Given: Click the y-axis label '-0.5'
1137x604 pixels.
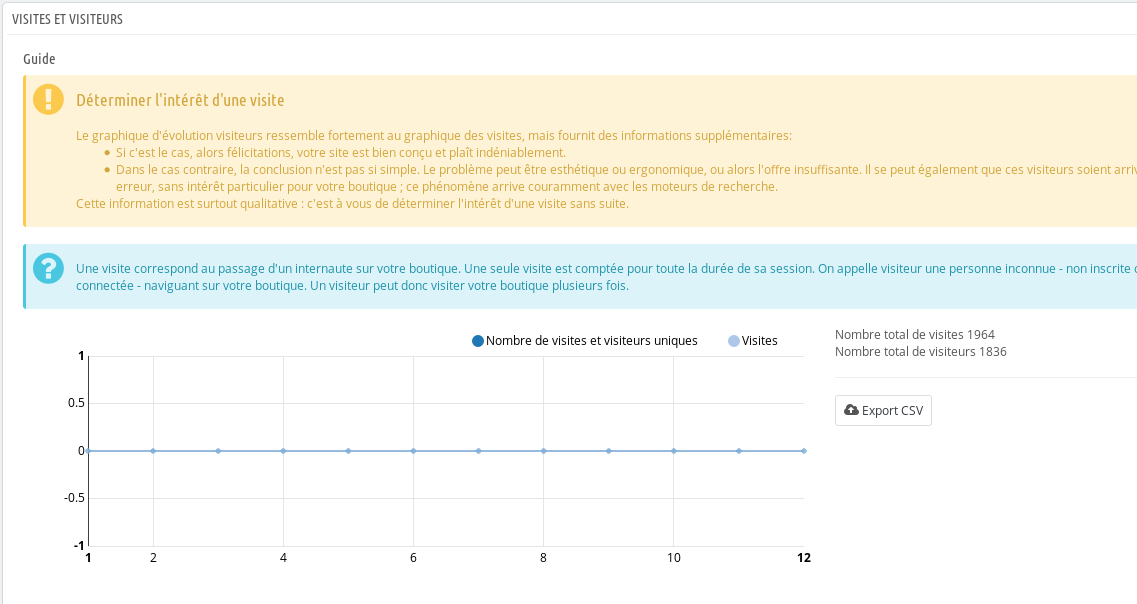Looking at the screenshot, I should tap(74, 498).
